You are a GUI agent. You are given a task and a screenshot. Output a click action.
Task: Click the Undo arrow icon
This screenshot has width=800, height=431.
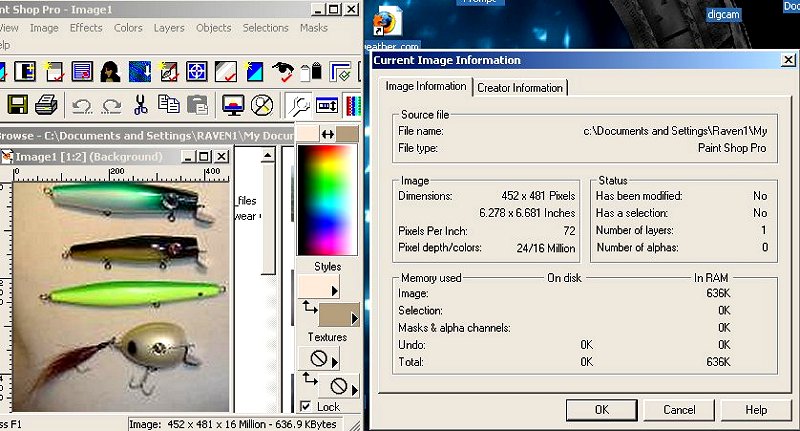click(x=82, y=105)
